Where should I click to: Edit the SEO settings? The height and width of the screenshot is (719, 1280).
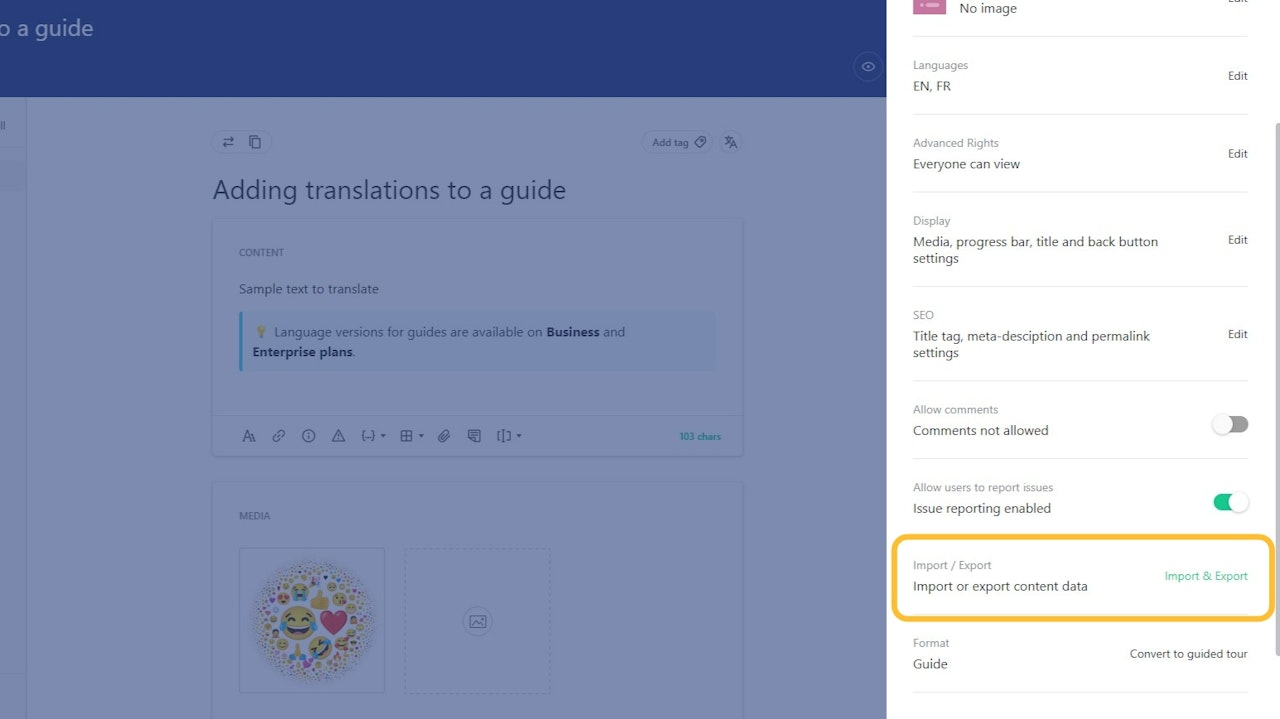[1237, 334]
